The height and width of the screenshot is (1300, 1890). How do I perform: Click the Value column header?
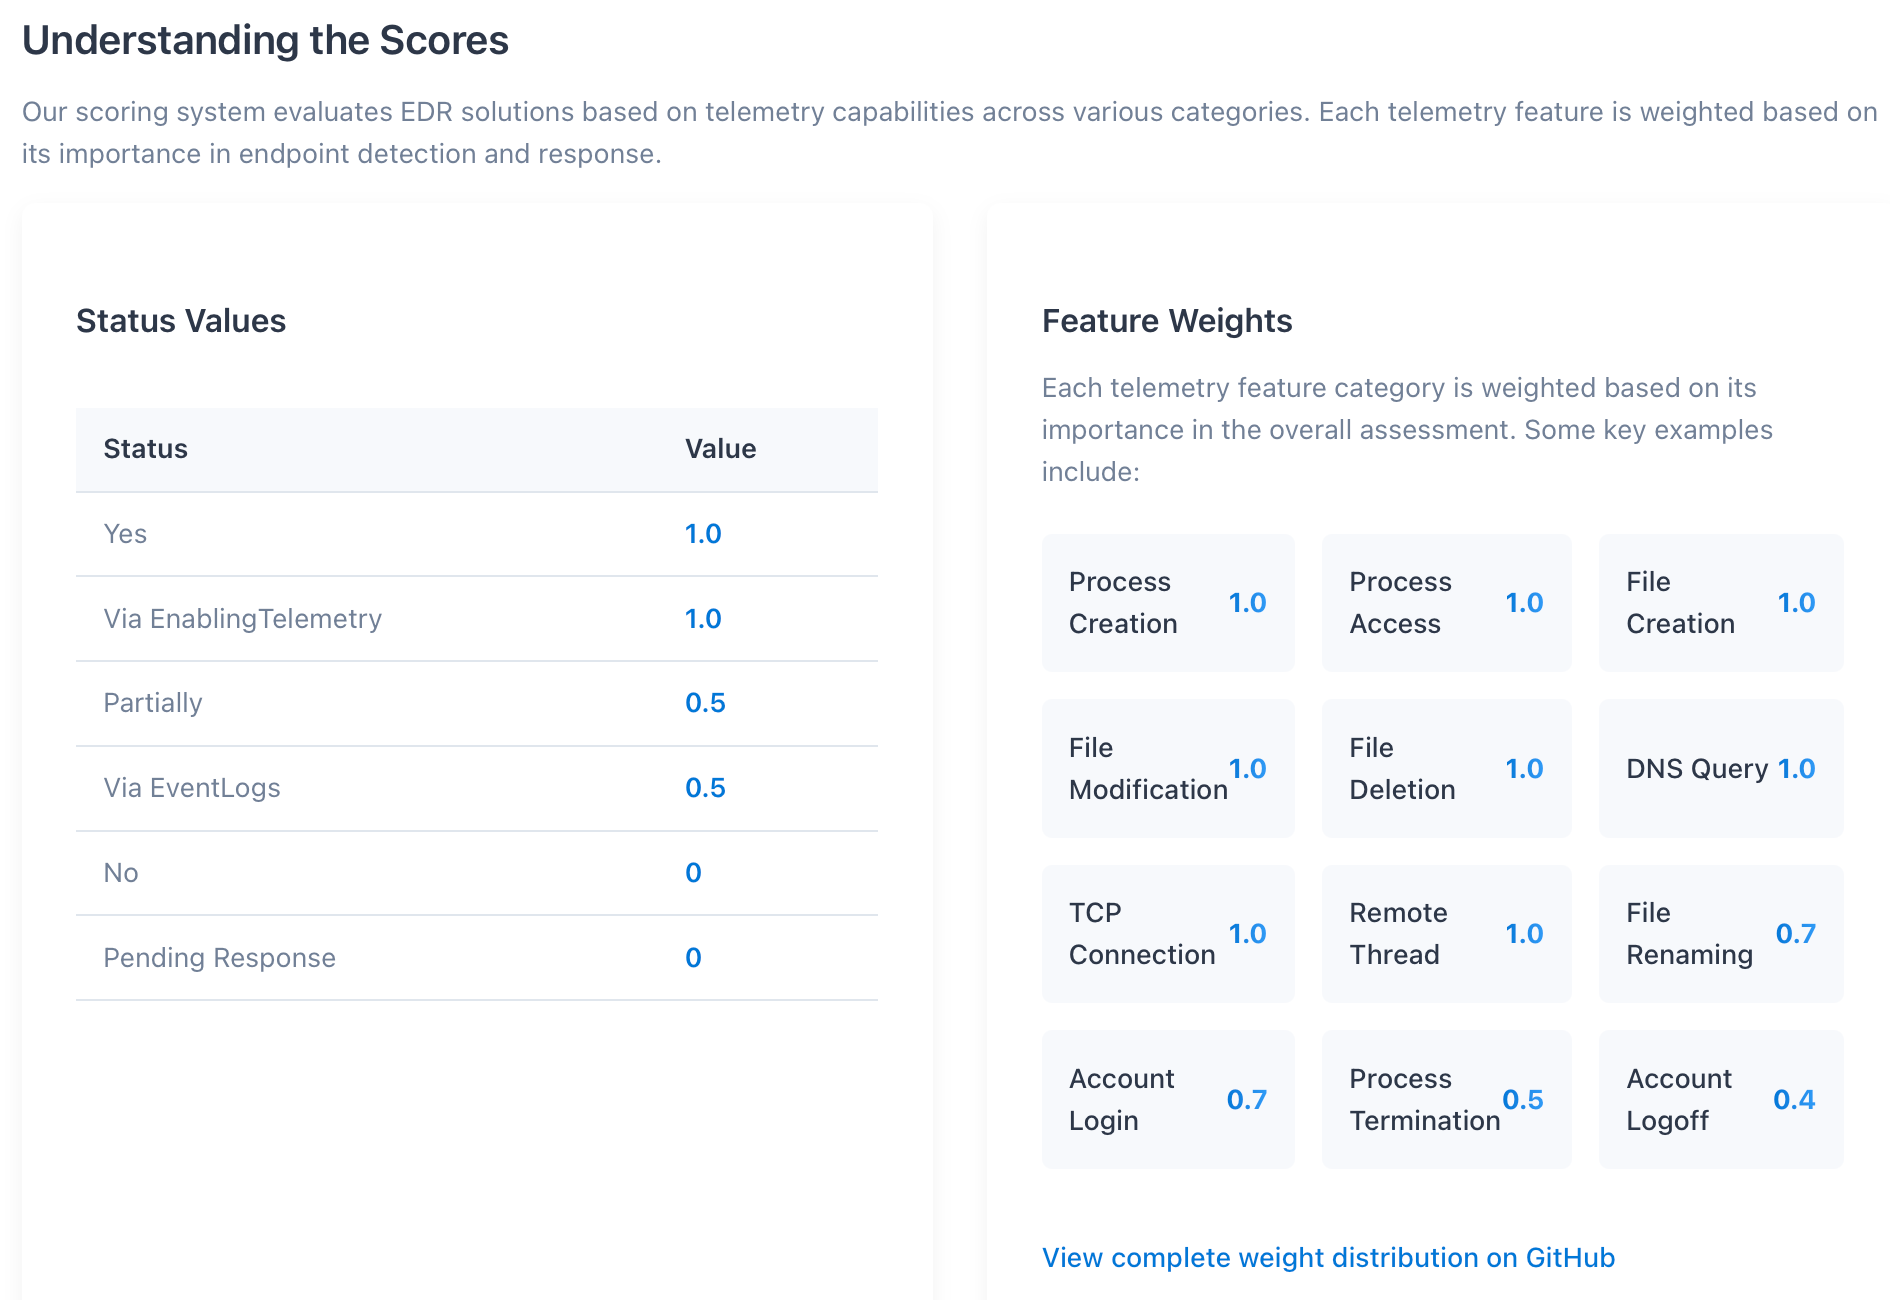[720, 449]
